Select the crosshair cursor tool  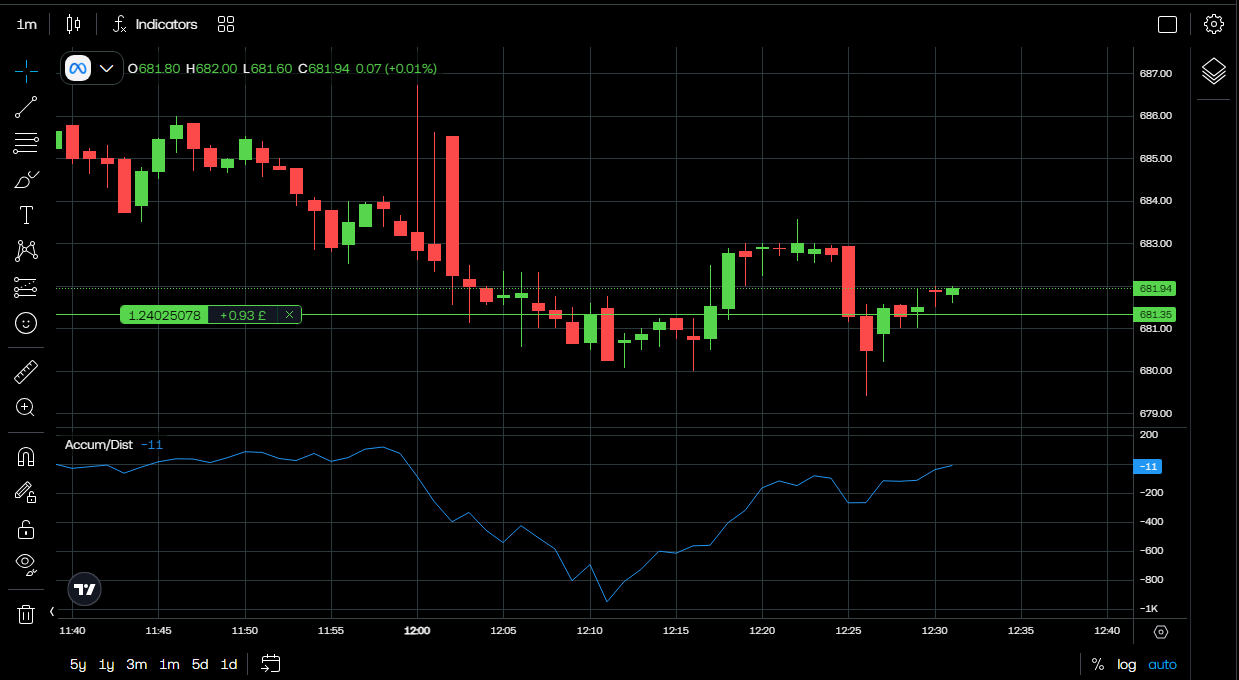coord(26,70)
